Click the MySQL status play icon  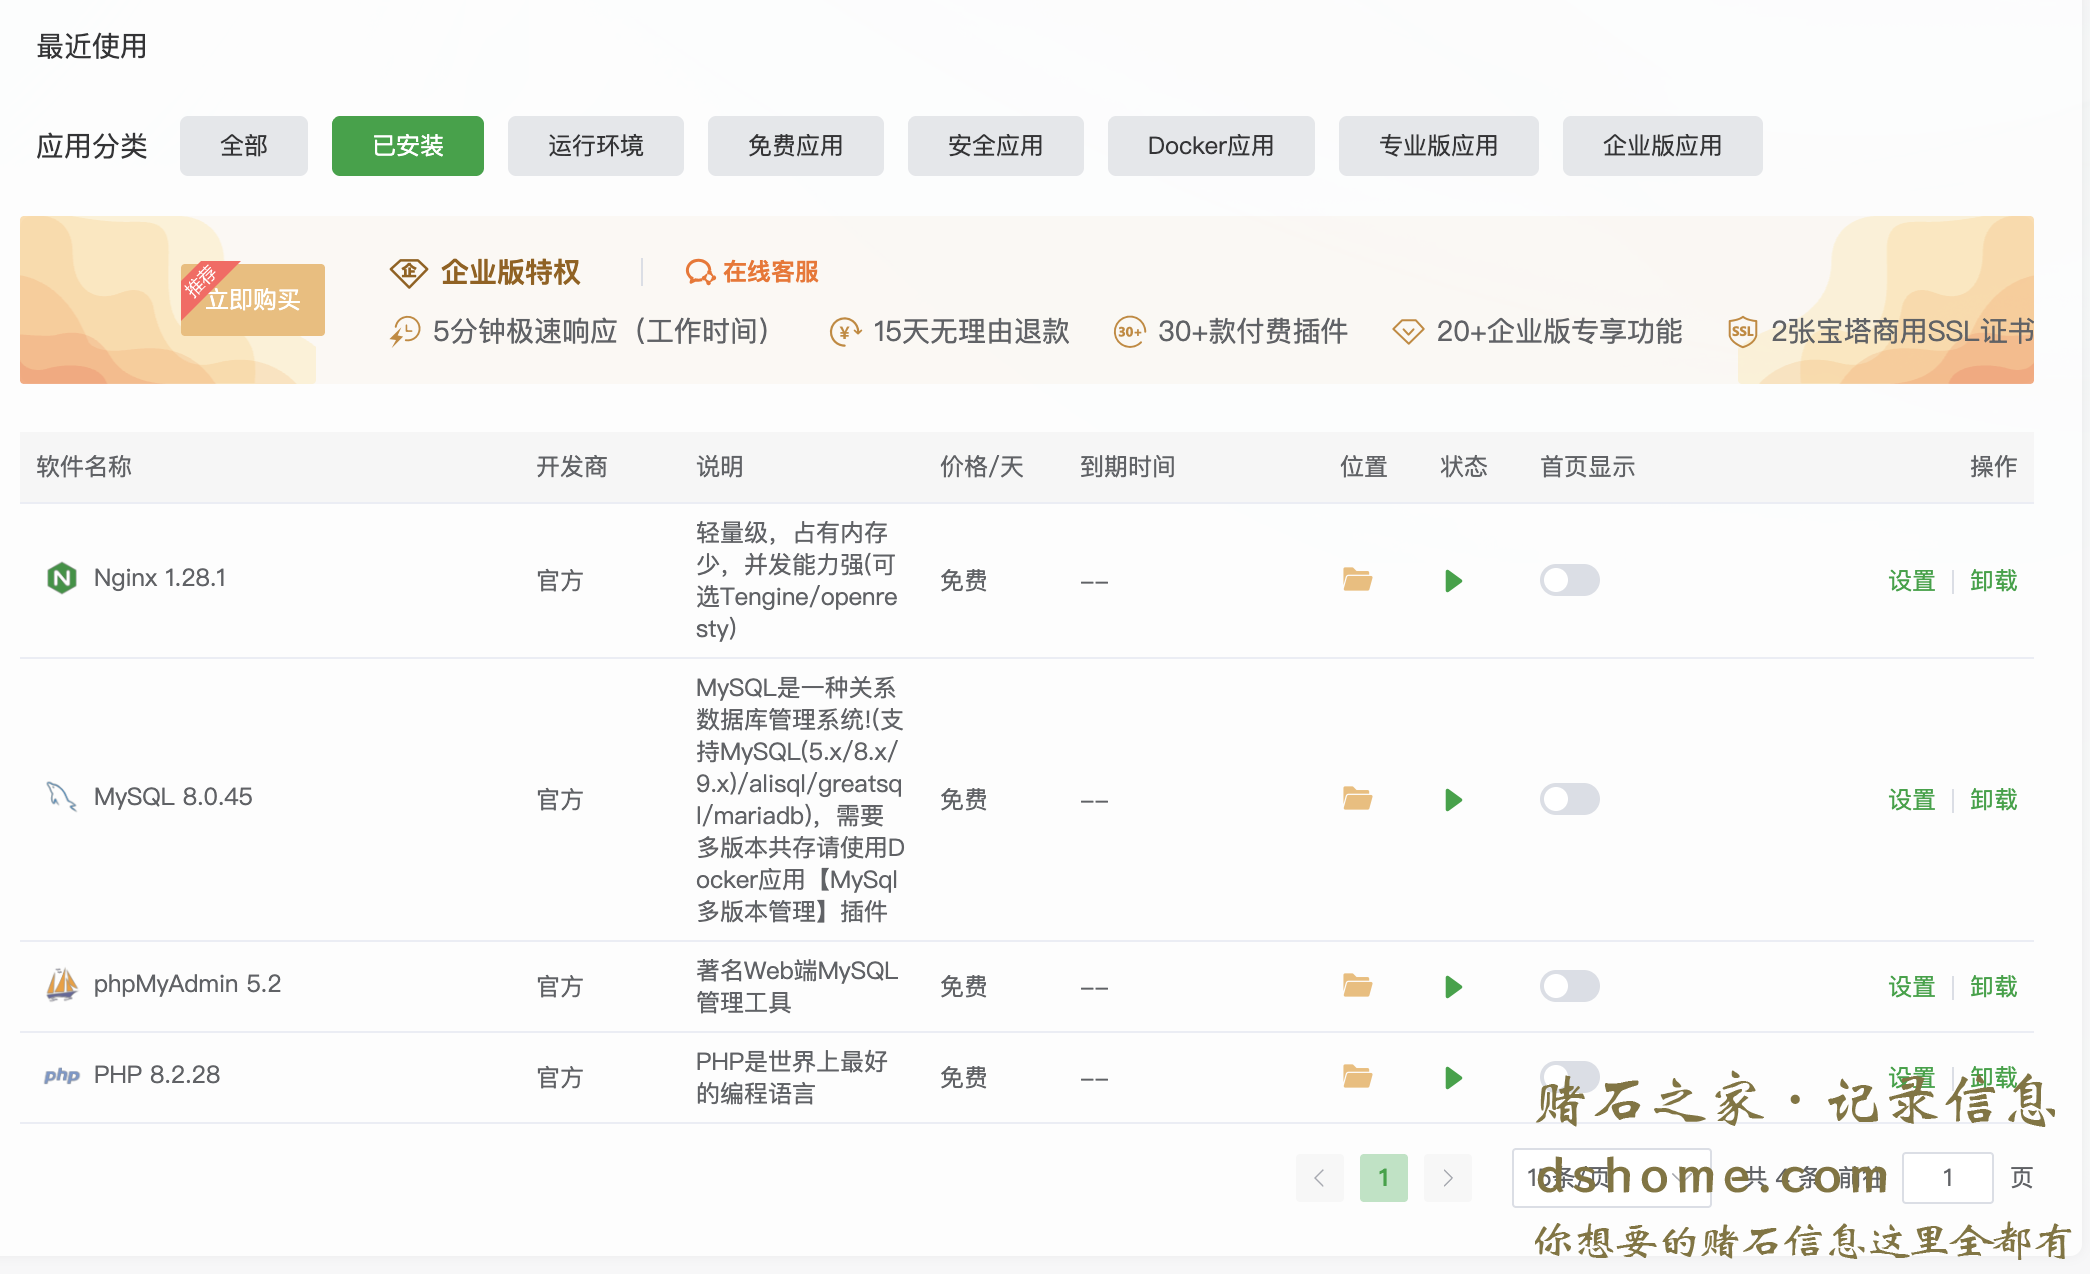(1453, 800)
